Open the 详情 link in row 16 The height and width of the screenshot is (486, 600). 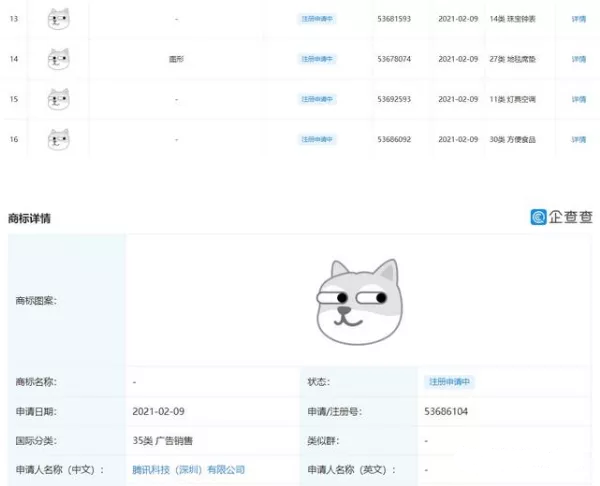tap(579, 140)
